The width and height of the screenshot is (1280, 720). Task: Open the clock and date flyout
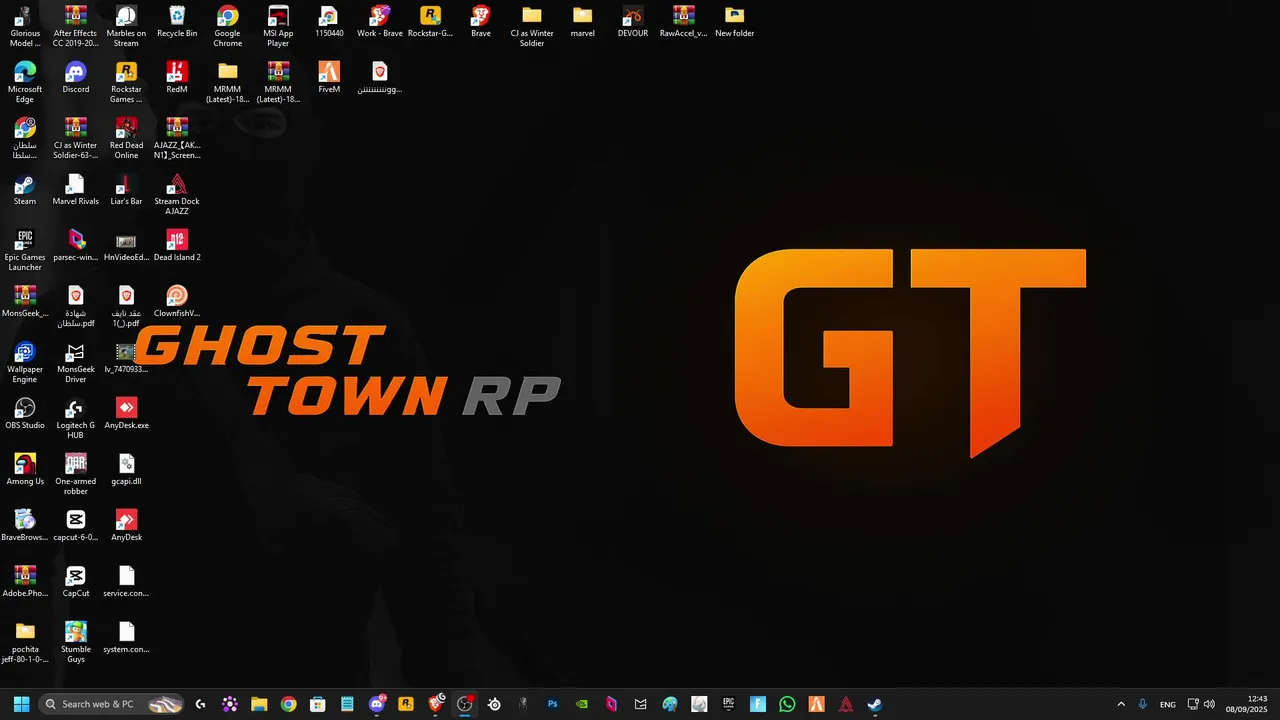tap(1248, 704)
